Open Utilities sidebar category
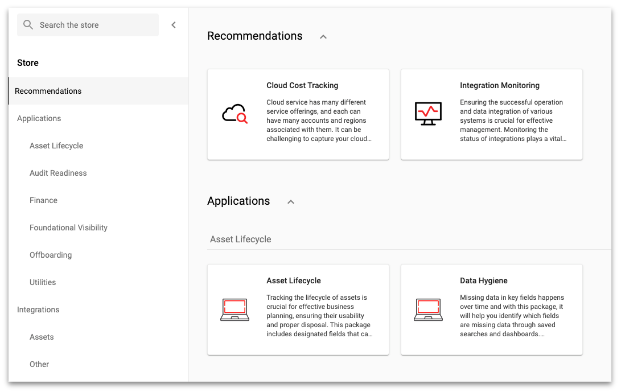 pyautogui.click(x=43, y=282)
